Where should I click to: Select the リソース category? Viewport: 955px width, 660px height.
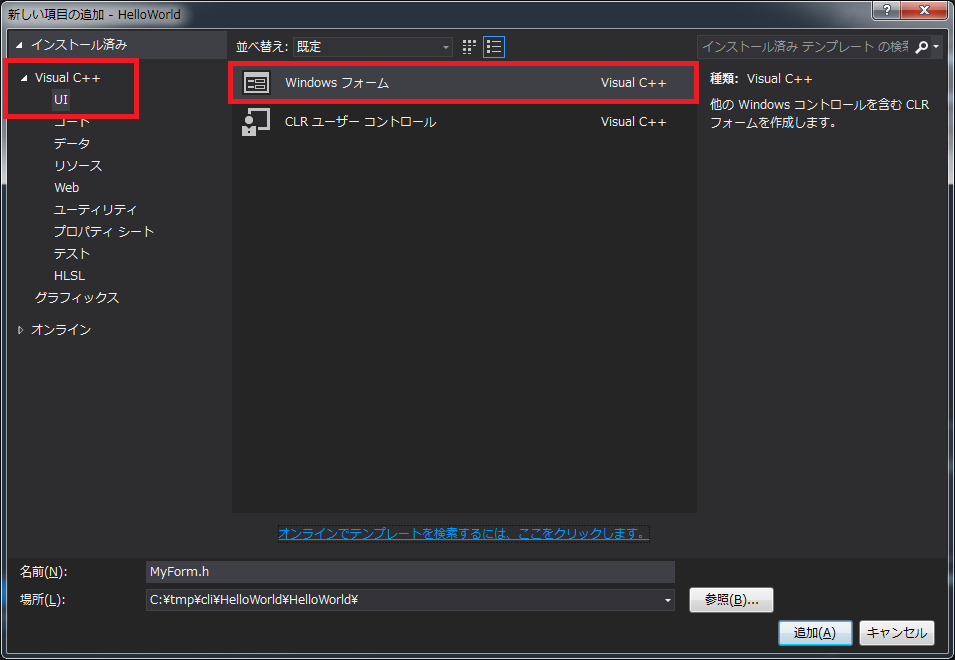78,166
